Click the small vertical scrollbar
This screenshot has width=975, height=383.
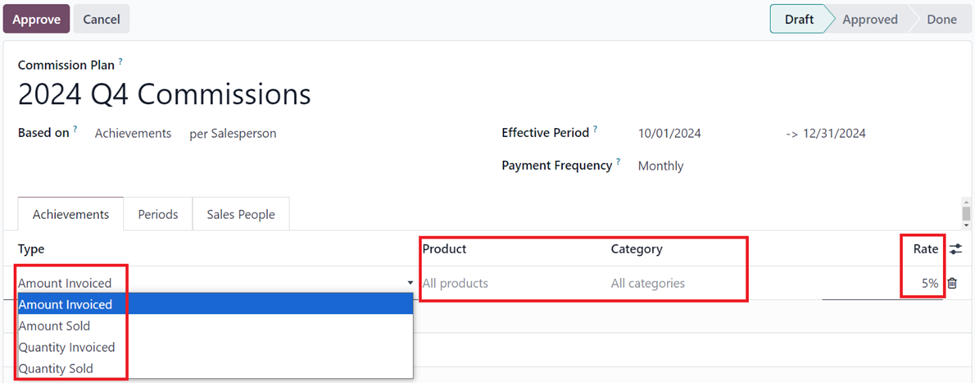point(966,213)
